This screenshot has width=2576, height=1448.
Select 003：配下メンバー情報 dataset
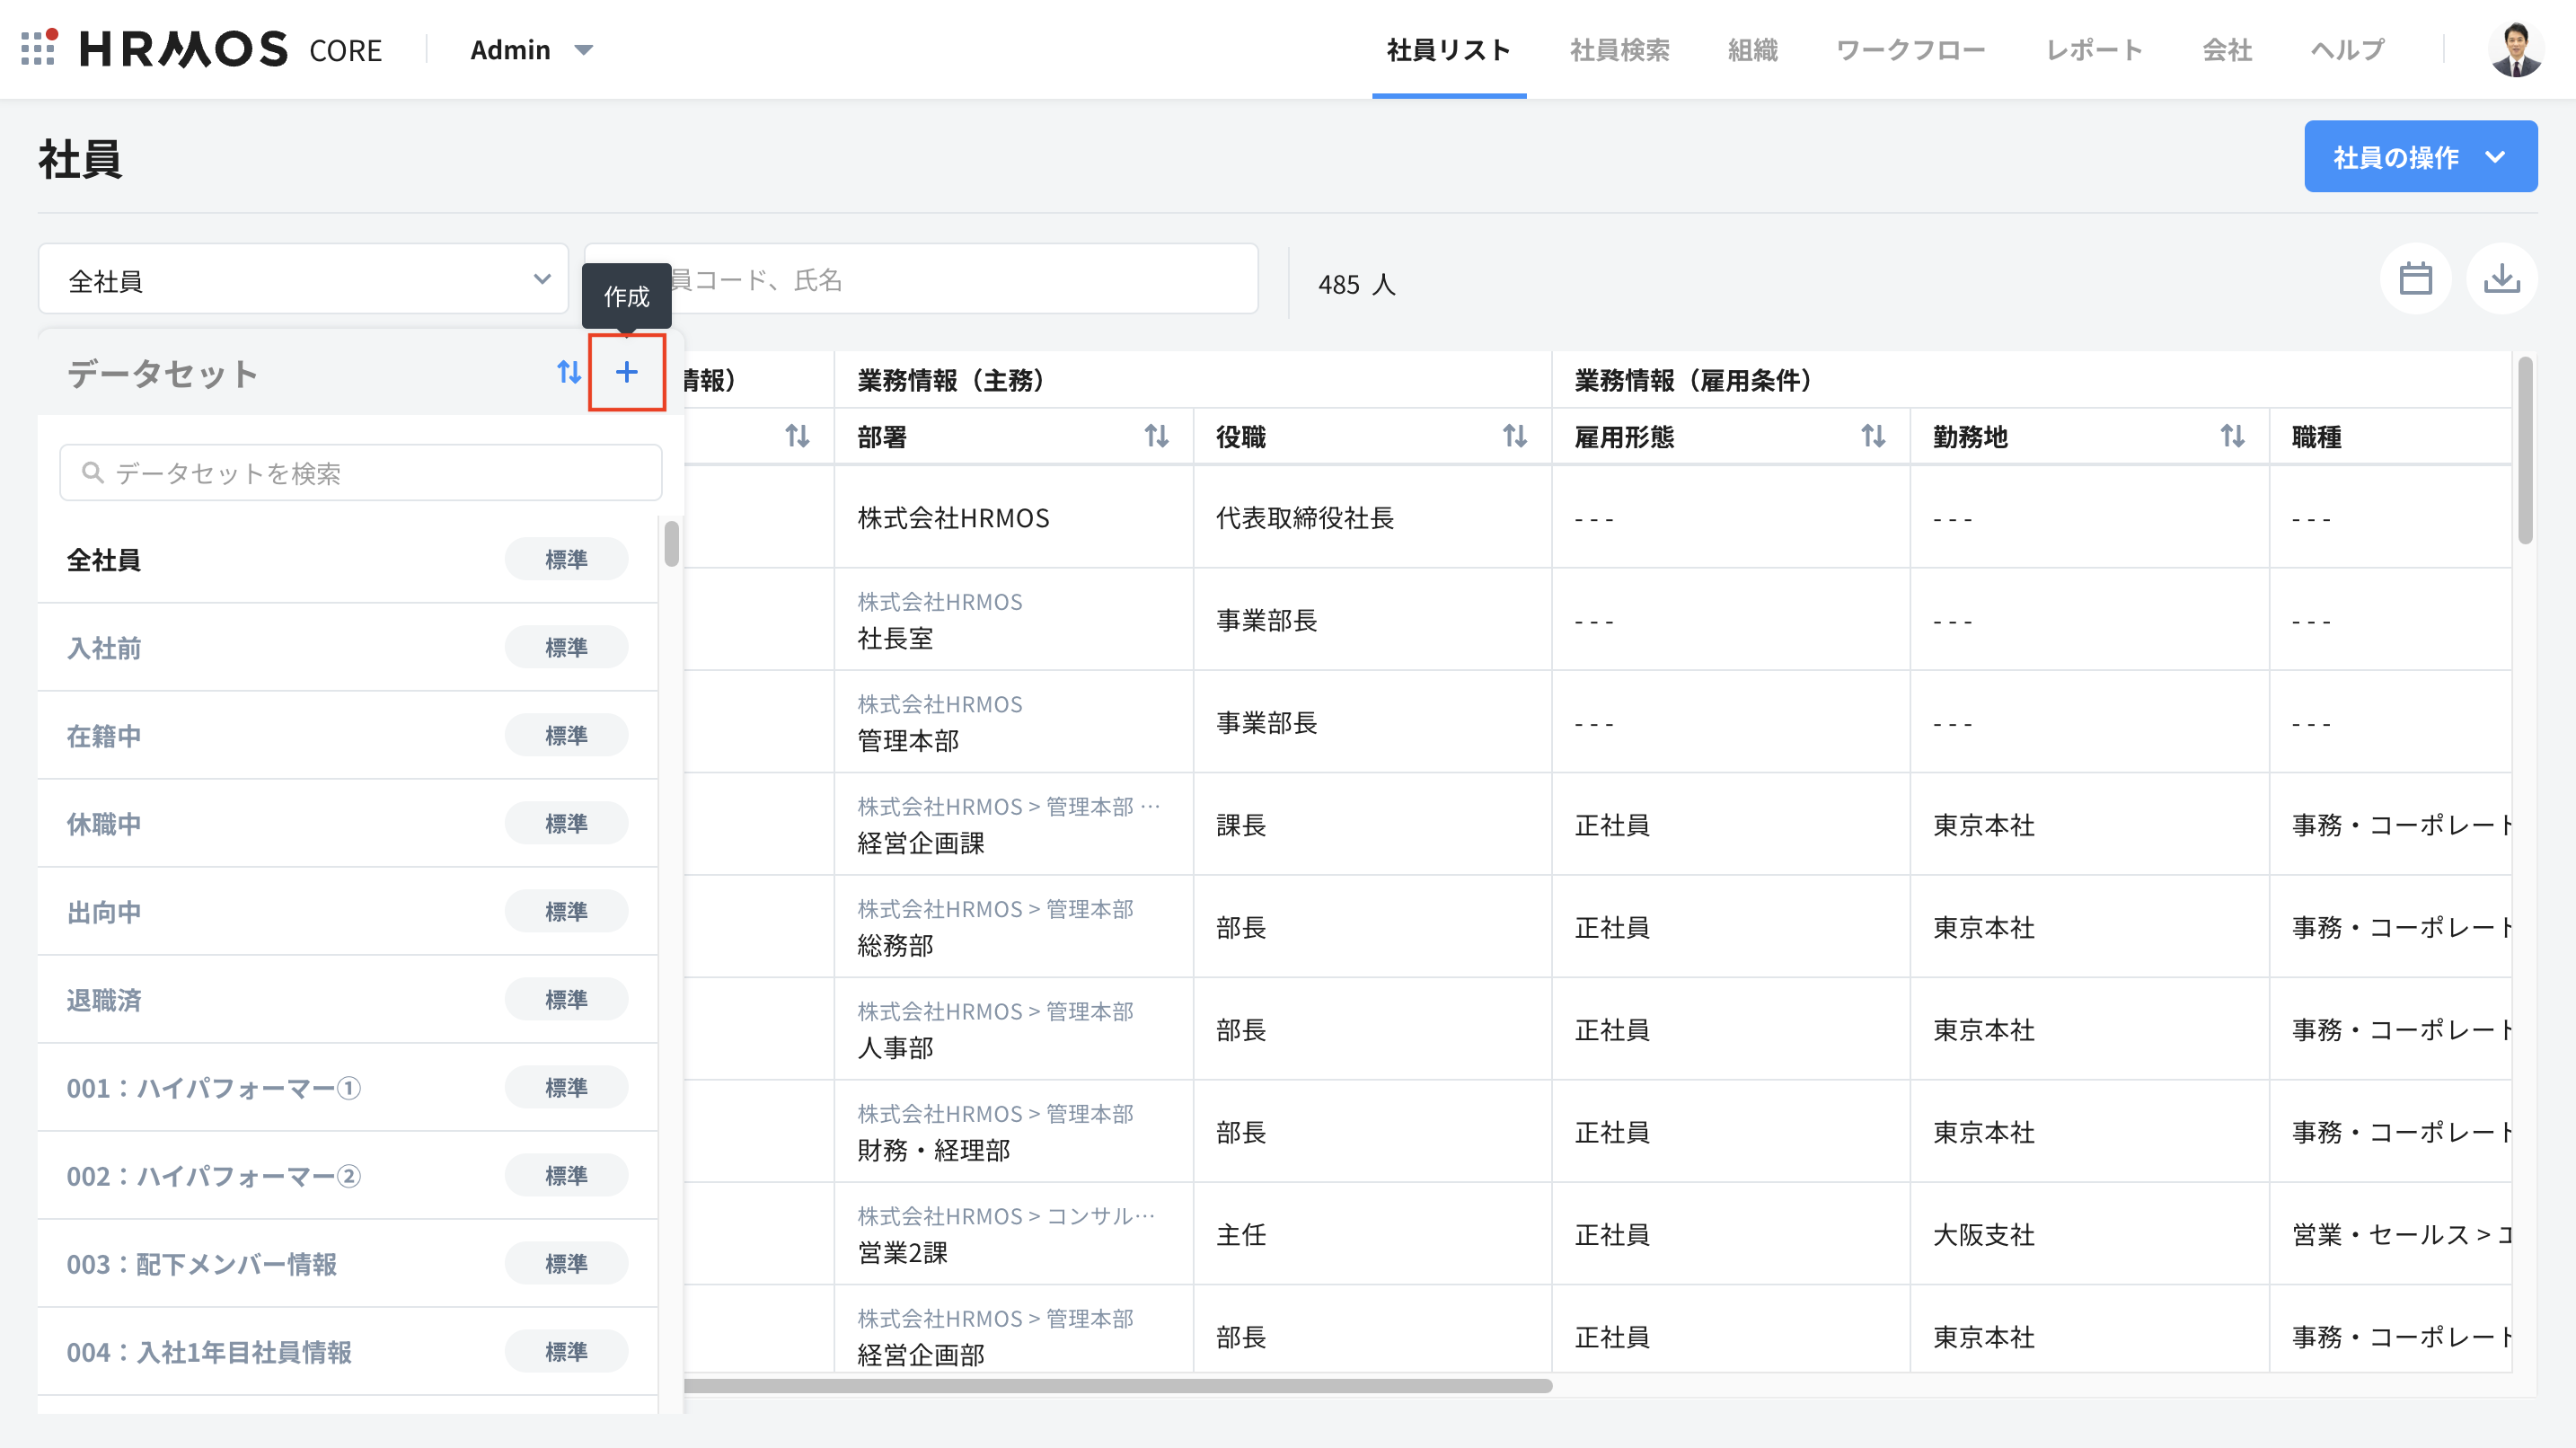202,1264
